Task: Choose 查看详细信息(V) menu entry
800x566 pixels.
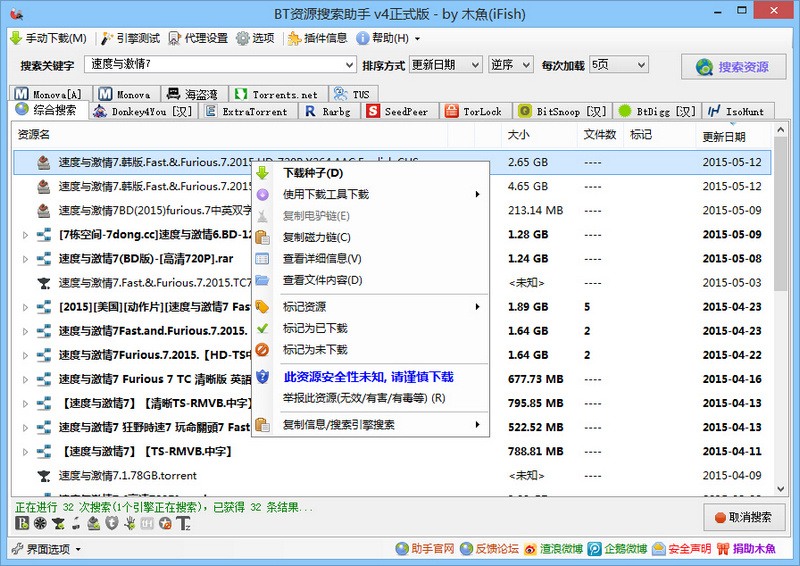Action: tap(370, 259)
